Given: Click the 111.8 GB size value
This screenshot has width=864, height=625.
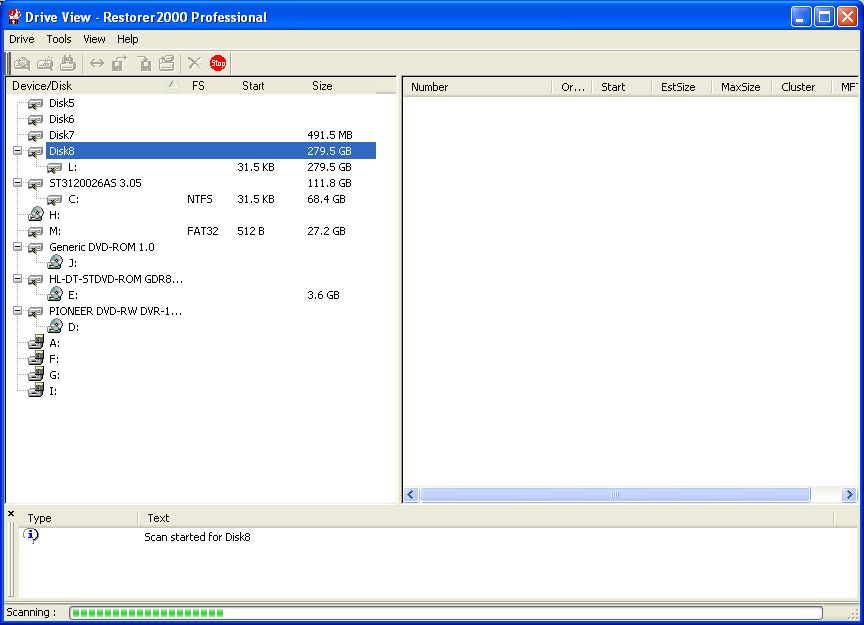Looking at the screenshot, I should pyautogui.click(x=329, y=184).
